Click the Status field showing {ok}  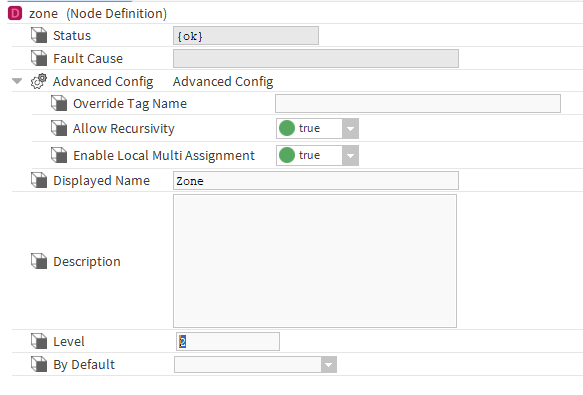pyautogui.click(x=246, y=36)
